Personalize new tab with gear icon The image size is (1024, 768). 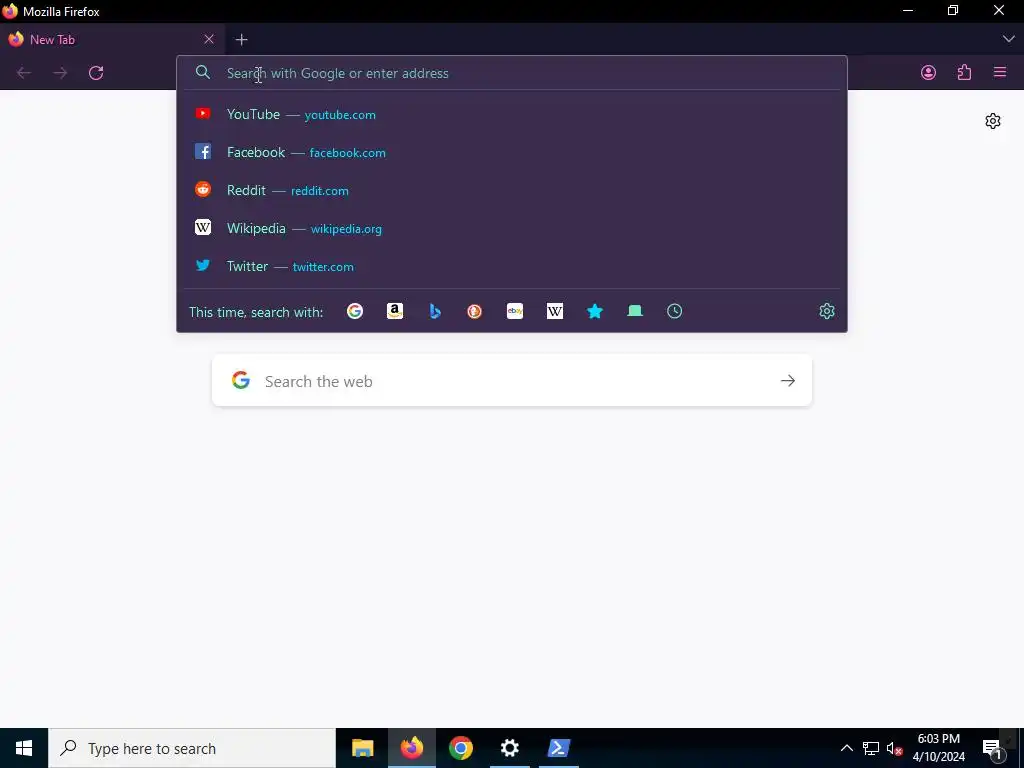pyautogui.click(x=993, y=121)
